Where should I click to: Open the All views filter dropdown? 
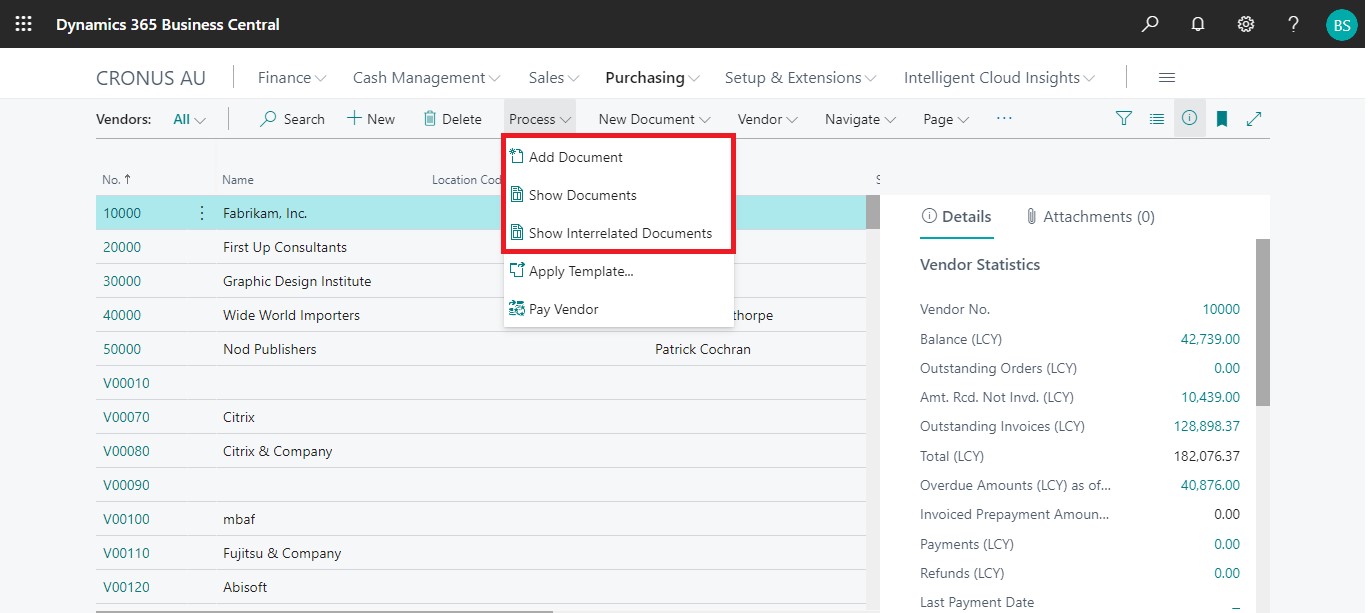189,119
